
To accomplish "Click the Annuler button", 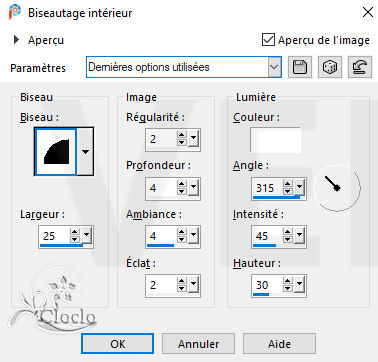I will [198, 344].
